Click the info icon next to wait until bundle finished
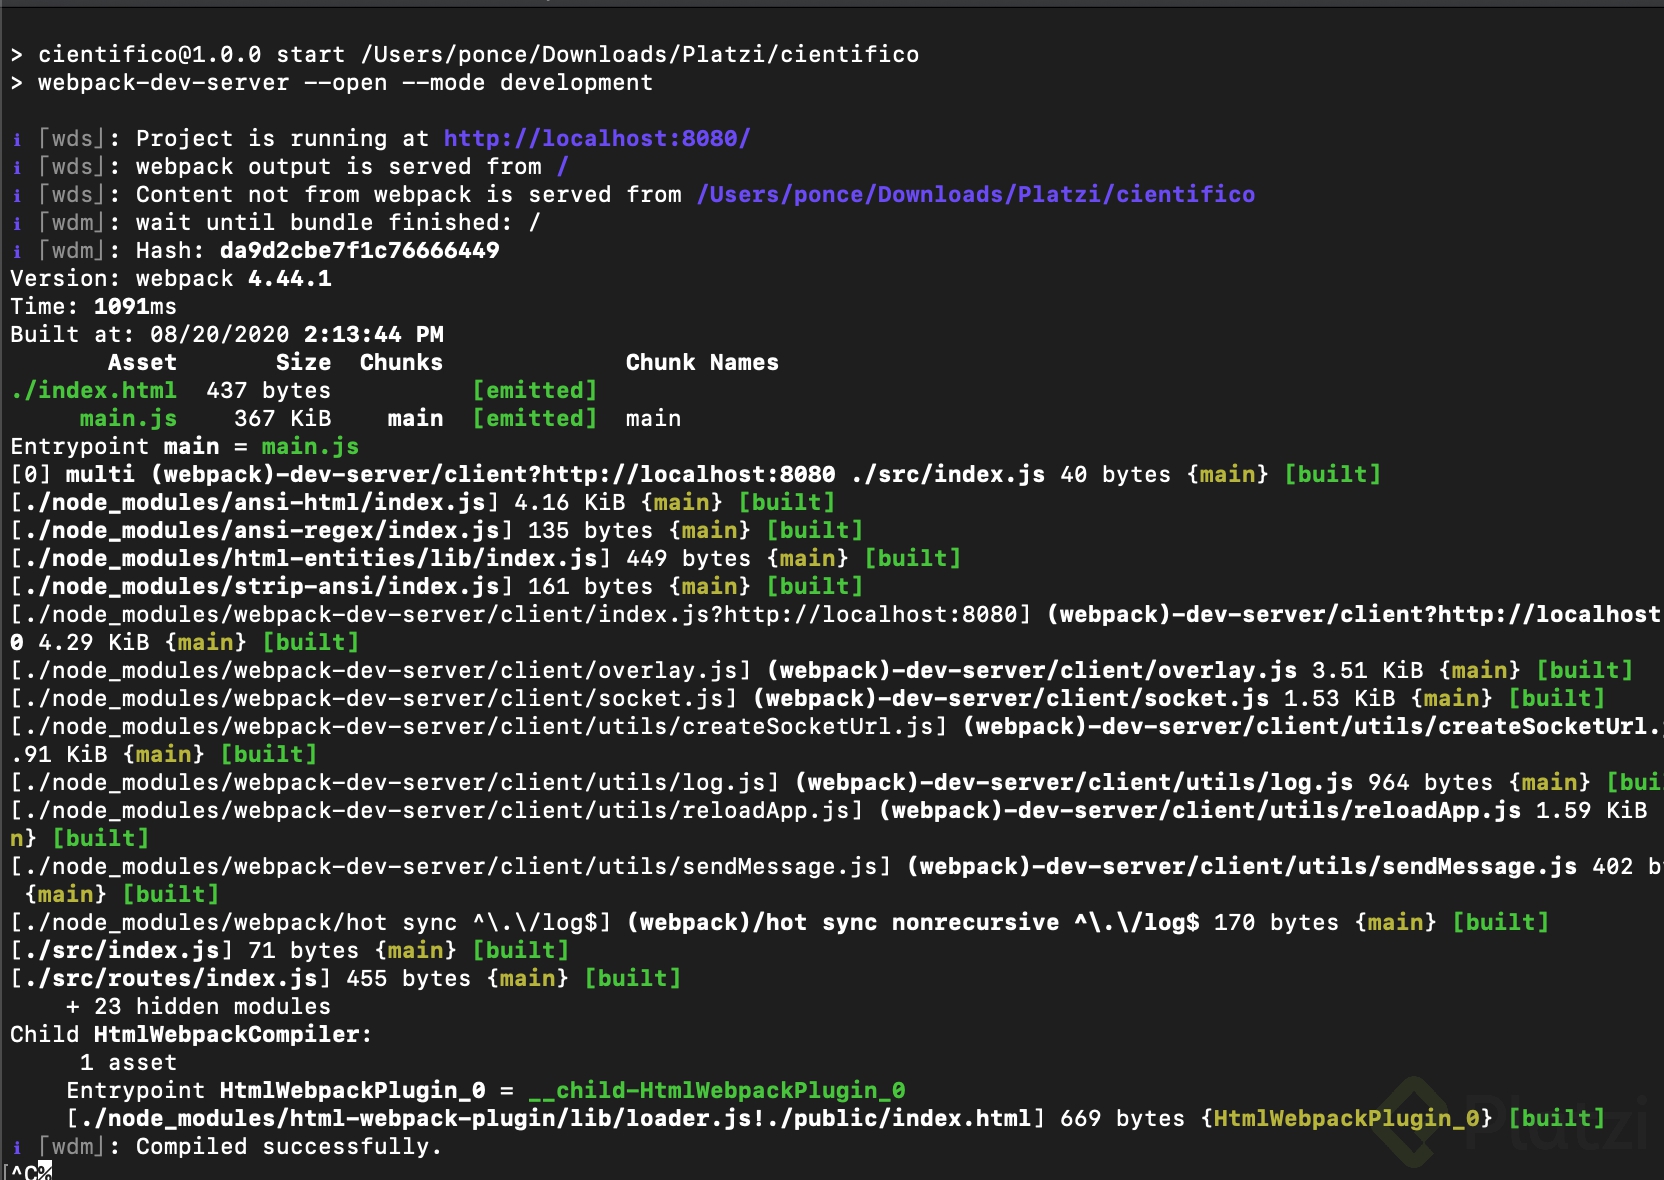 [x=16, y=223]
